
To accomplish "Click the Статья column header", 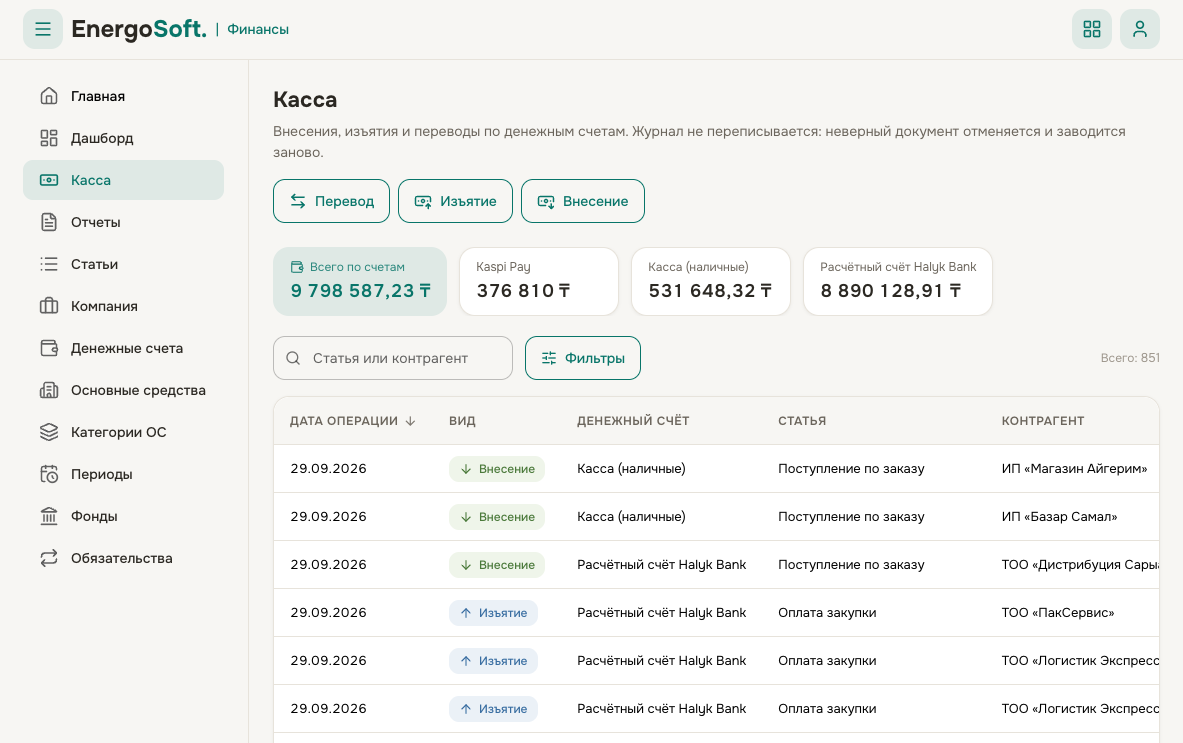I will point(802,421).
